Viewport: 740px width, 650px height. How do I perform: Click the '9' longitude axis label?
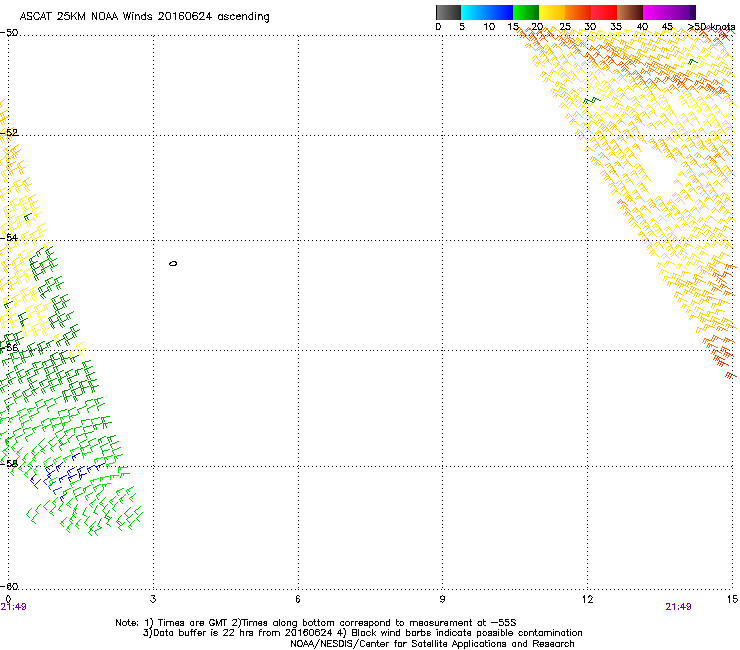coord(442,599)
